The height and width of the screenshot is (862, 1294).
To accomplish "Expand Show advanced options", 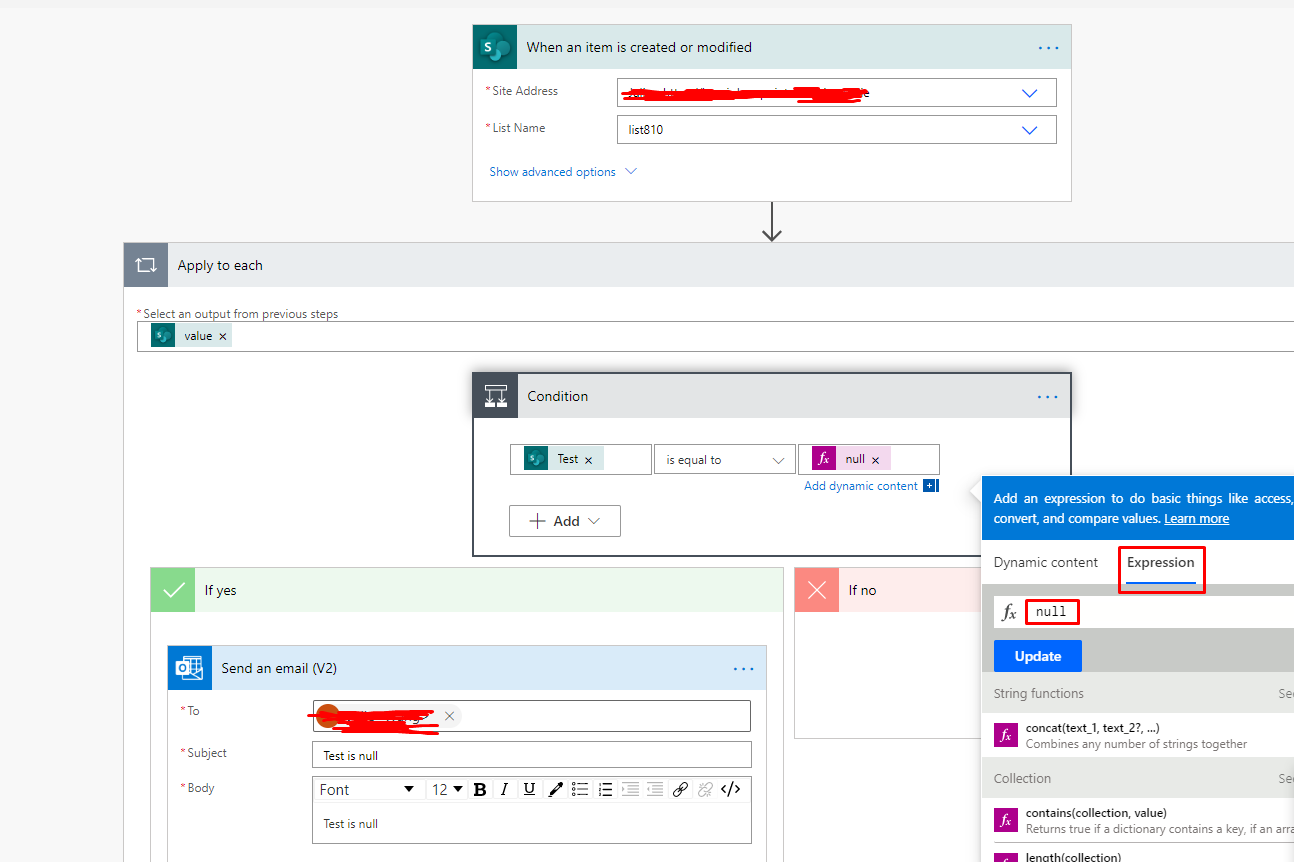I will (563, 172).
